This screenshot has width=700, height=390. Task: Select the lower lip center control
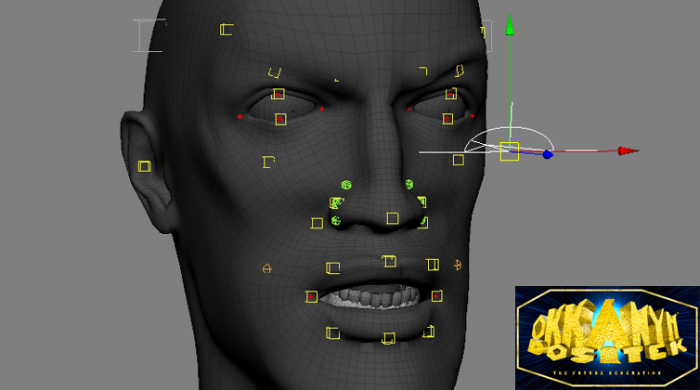click(388, 339)
